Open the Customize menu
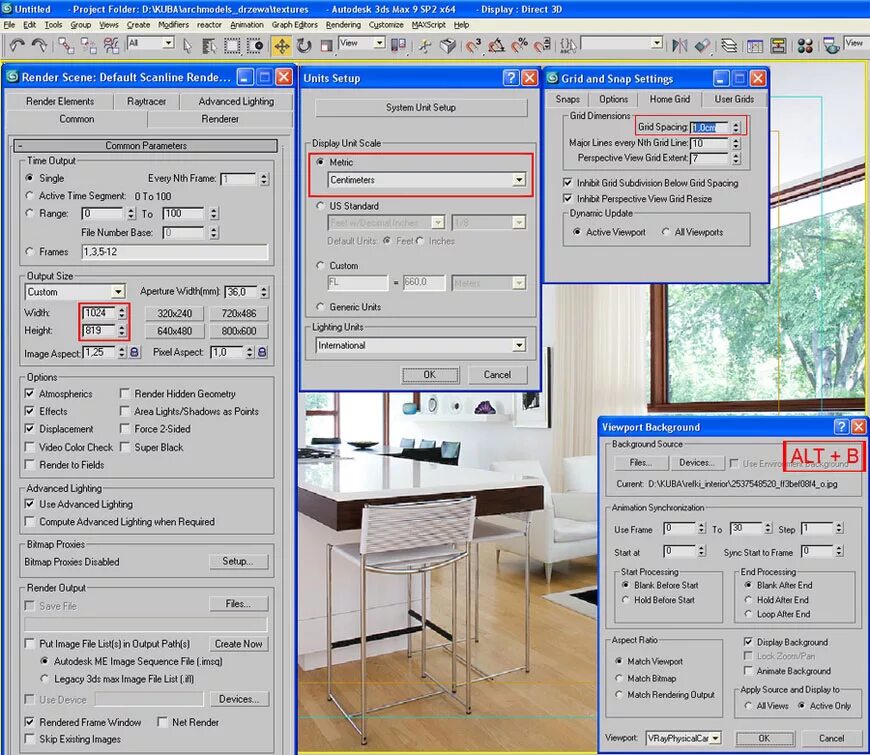 386,25
